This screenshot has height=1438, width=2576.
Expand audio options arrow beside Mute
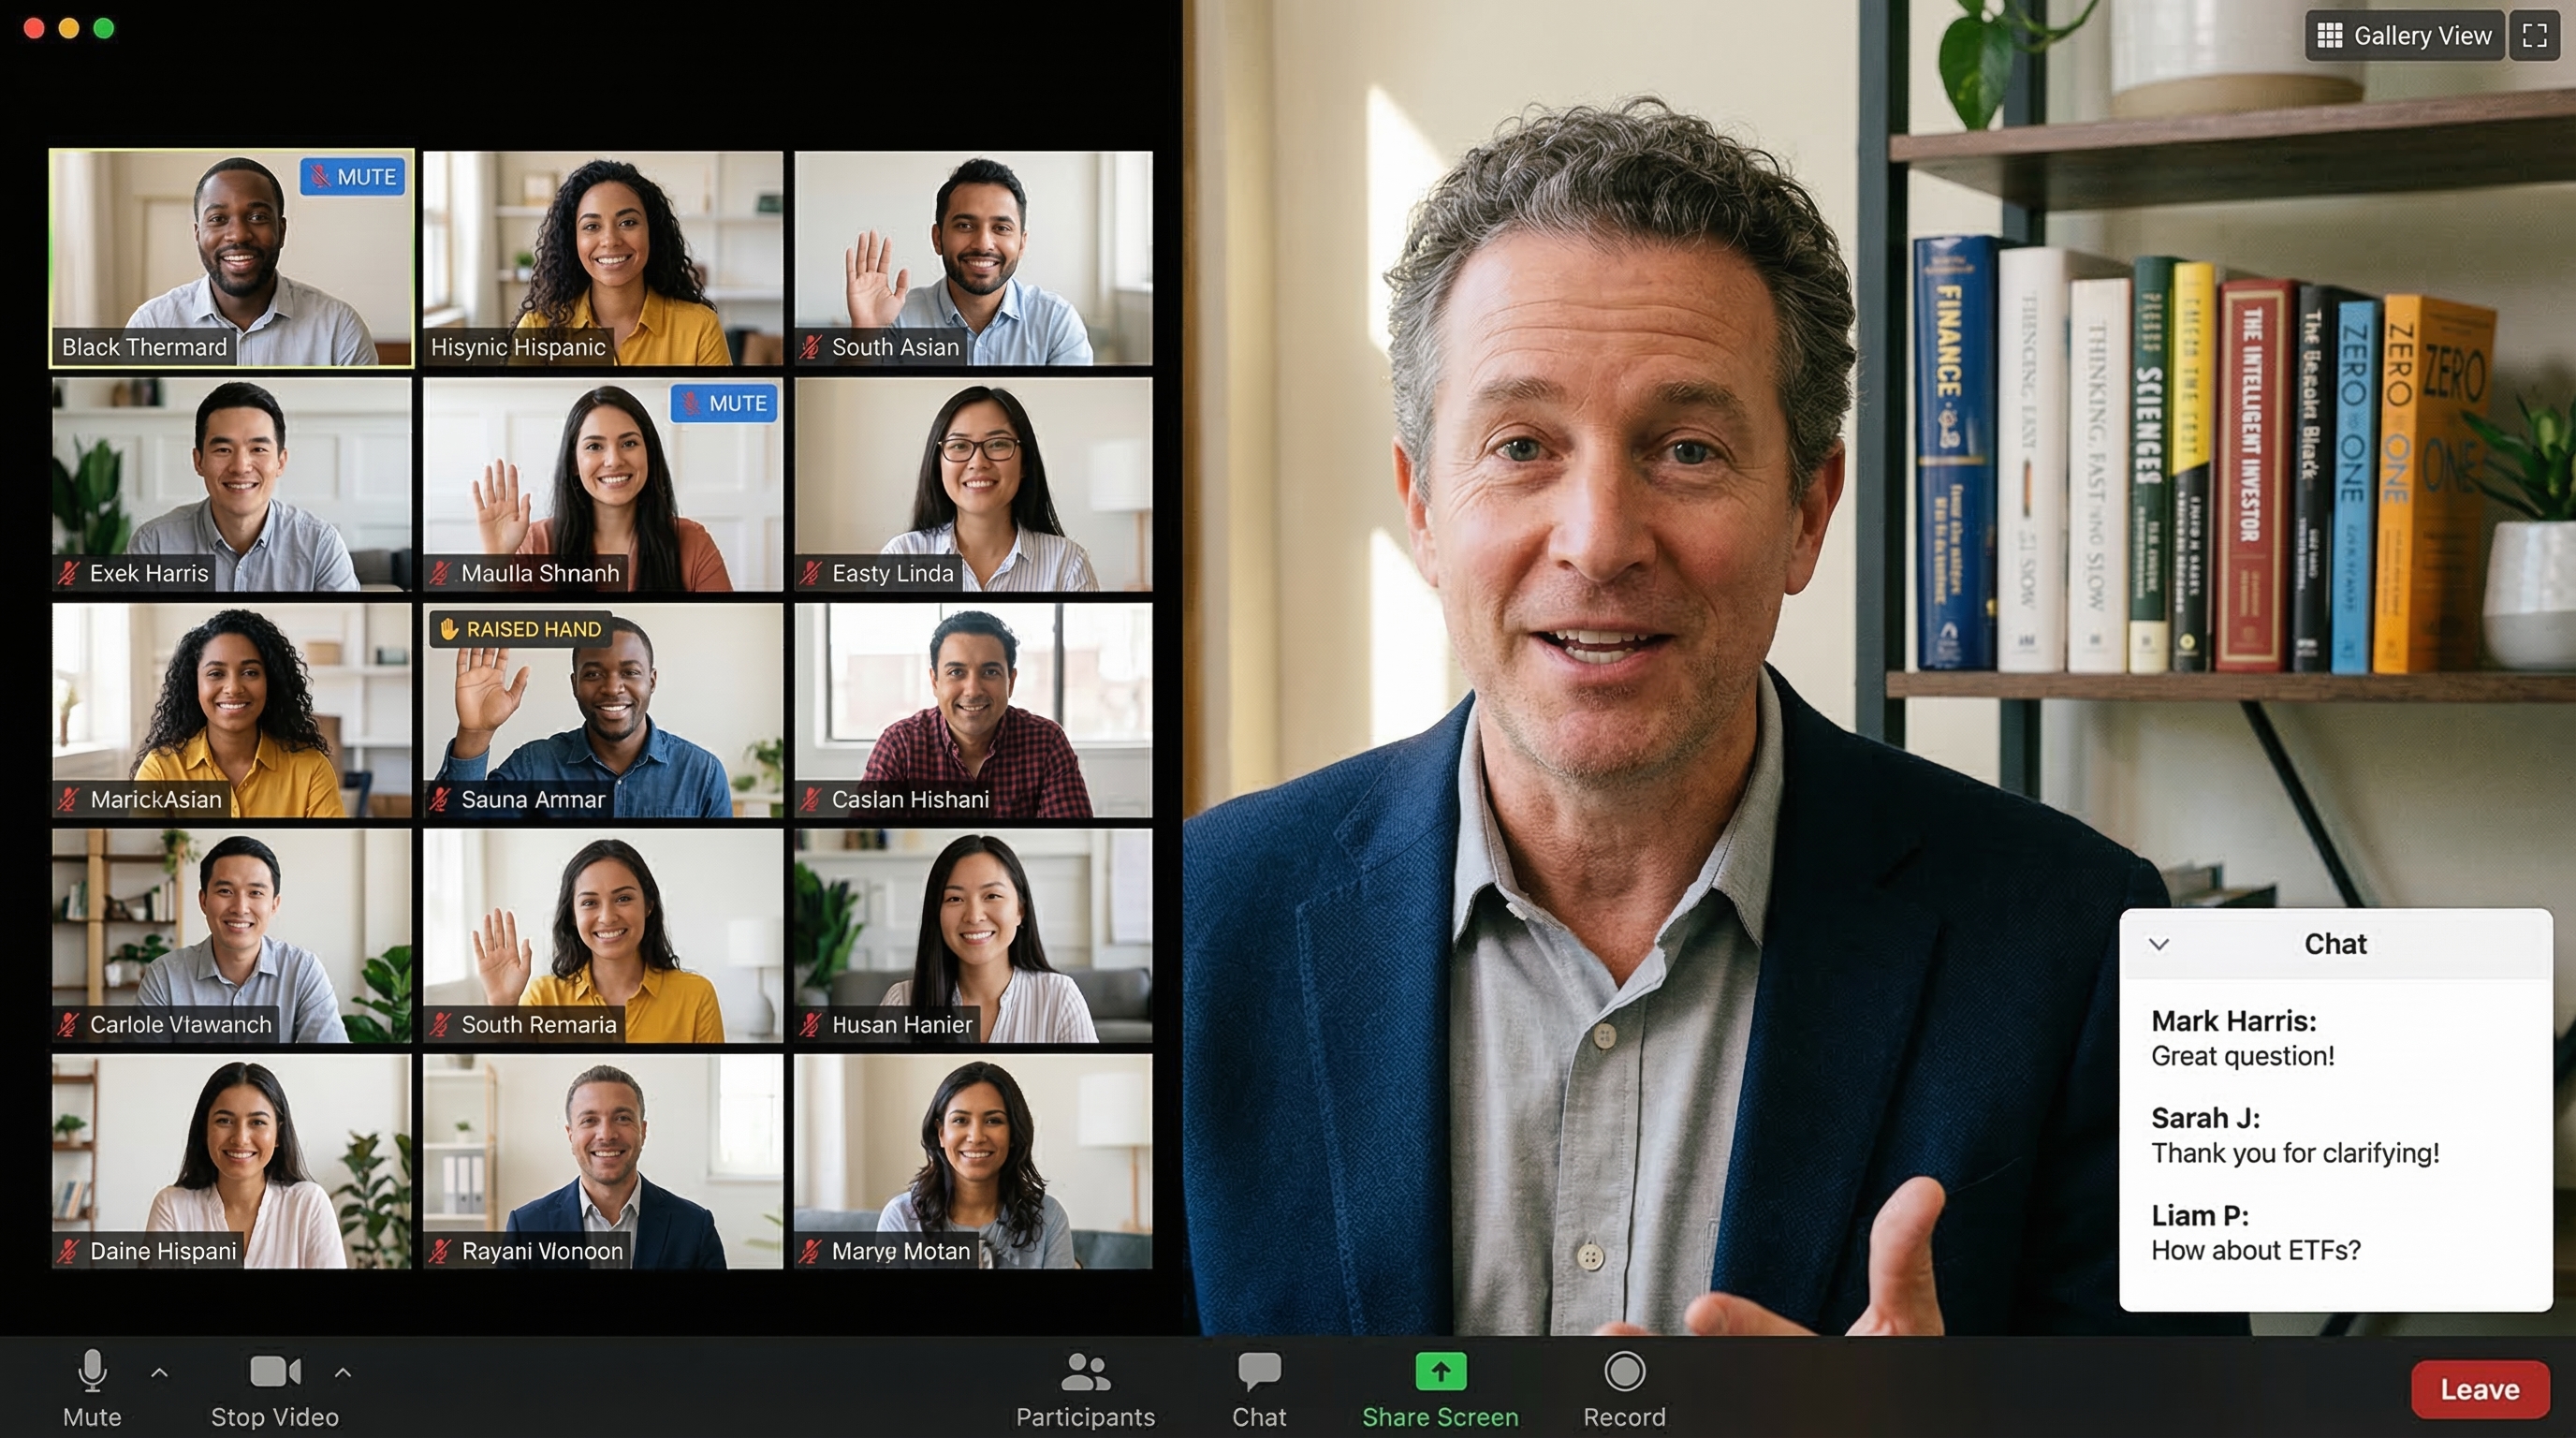pyautogui.click(x=159, y=1373)
